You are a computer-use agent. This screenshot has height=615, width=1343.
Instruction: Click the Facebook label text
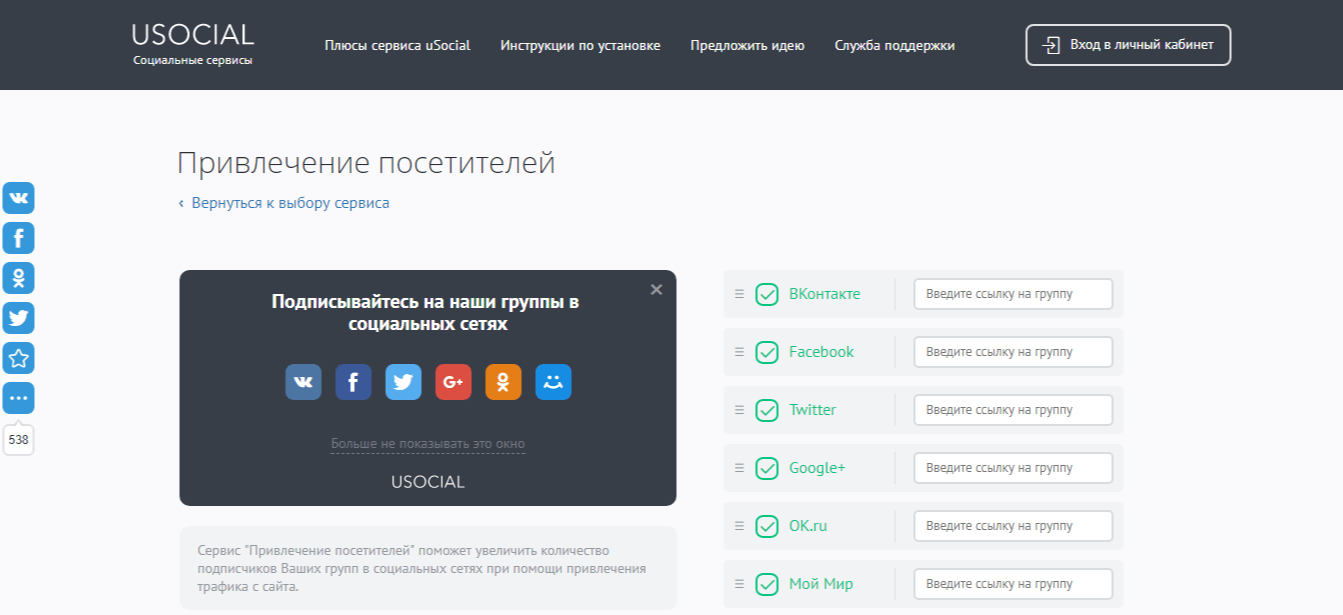[x=821, y=352]
